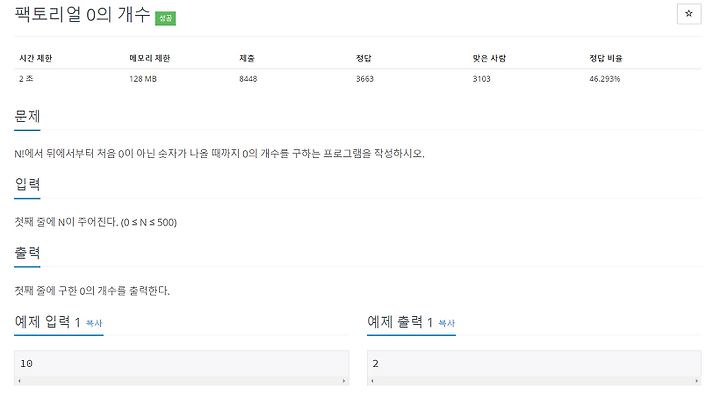
Task: Click the example output horizontal scrollbar track
Action: pyautogui.click(x=534, y=381)
